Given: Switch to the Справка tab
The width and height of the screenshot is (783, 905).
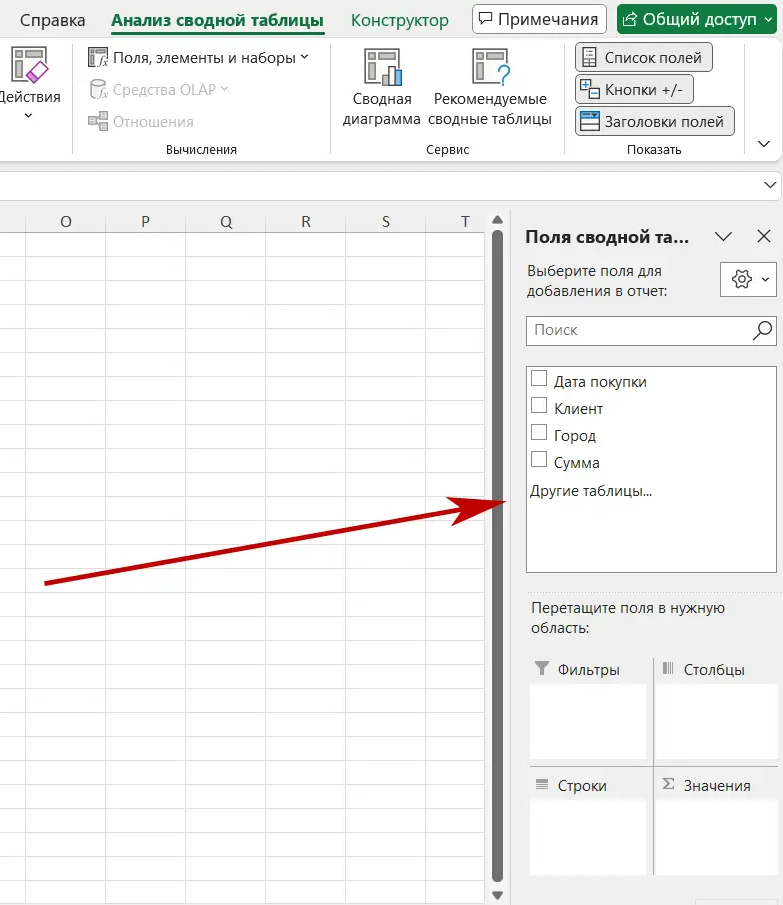Looking at the screenshot, I should point(53,20).
